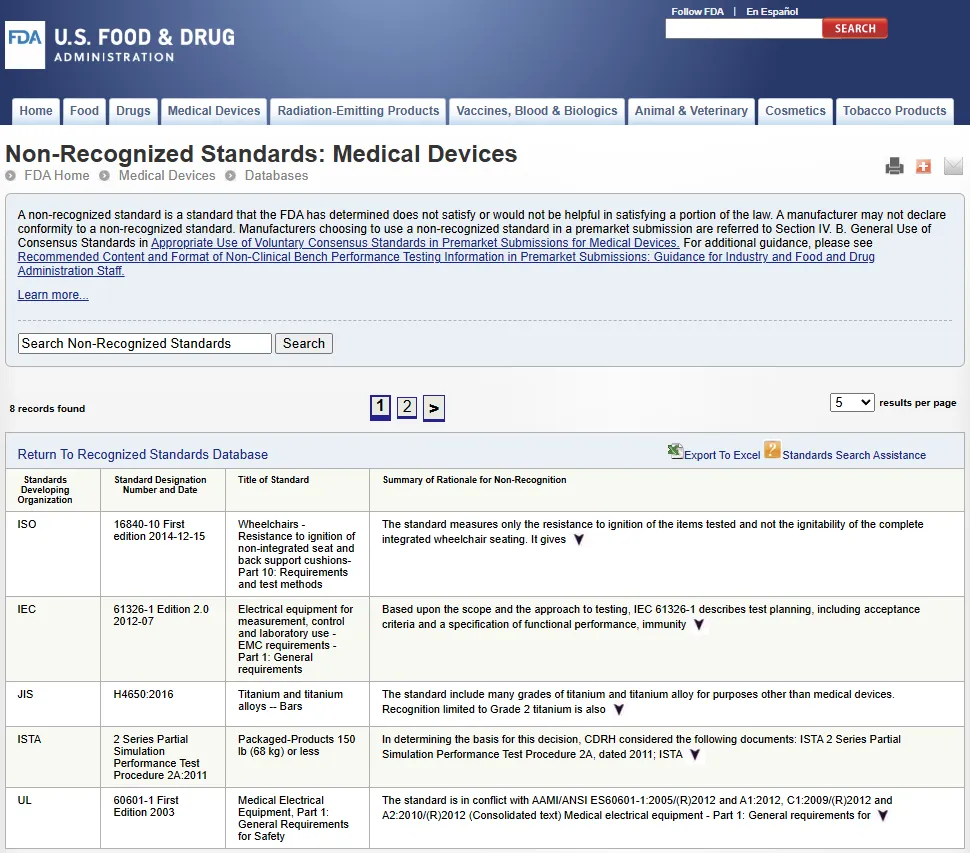The height and width of the screenshot is (853, 970).
Task: Open Vaccines, Blood & Biologics tab
Action: 537,111
